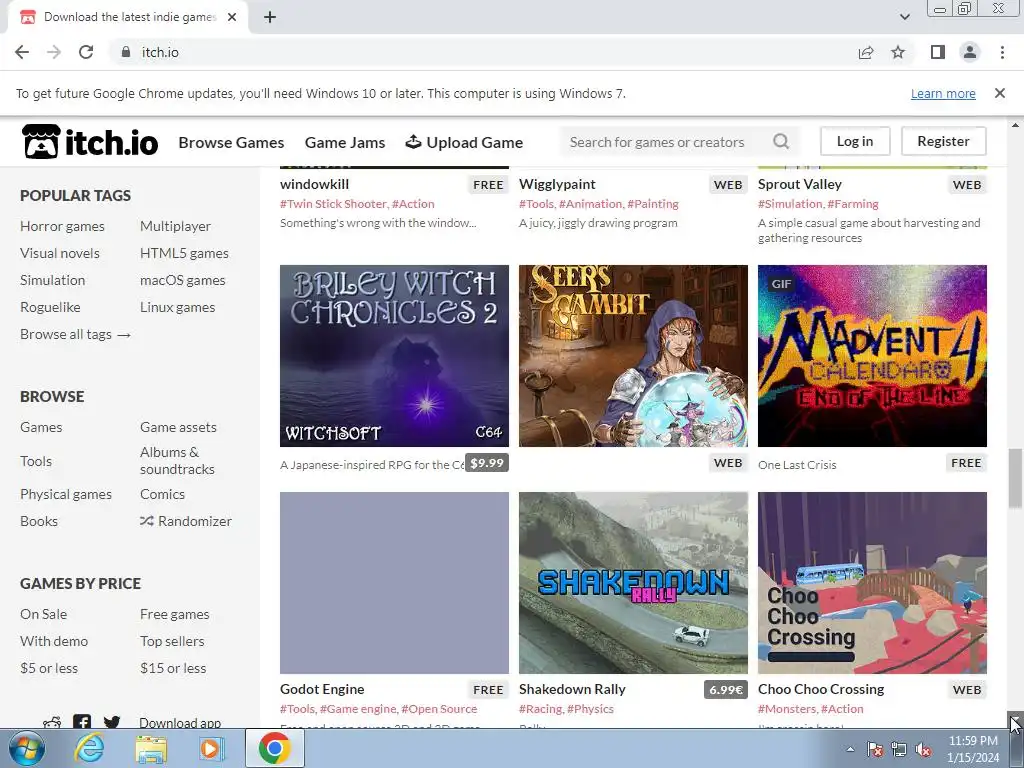Click the 6.99€ price badge

[x=726, y=690]
